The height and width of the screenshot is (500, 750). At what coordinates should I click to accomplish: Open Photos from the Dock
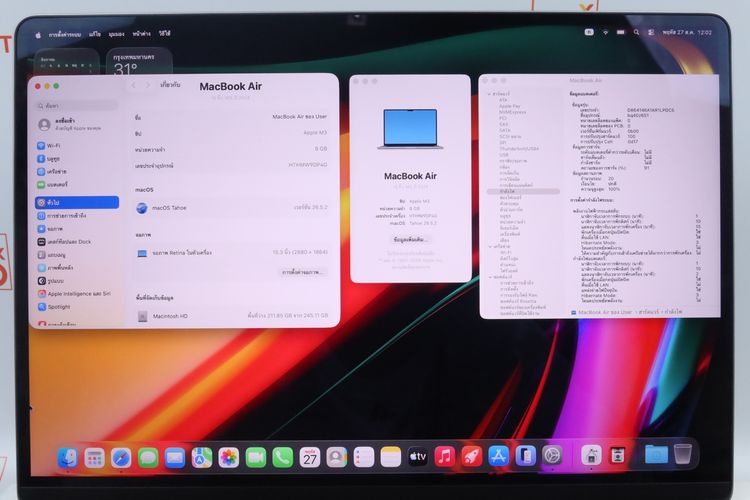[229, 457]
